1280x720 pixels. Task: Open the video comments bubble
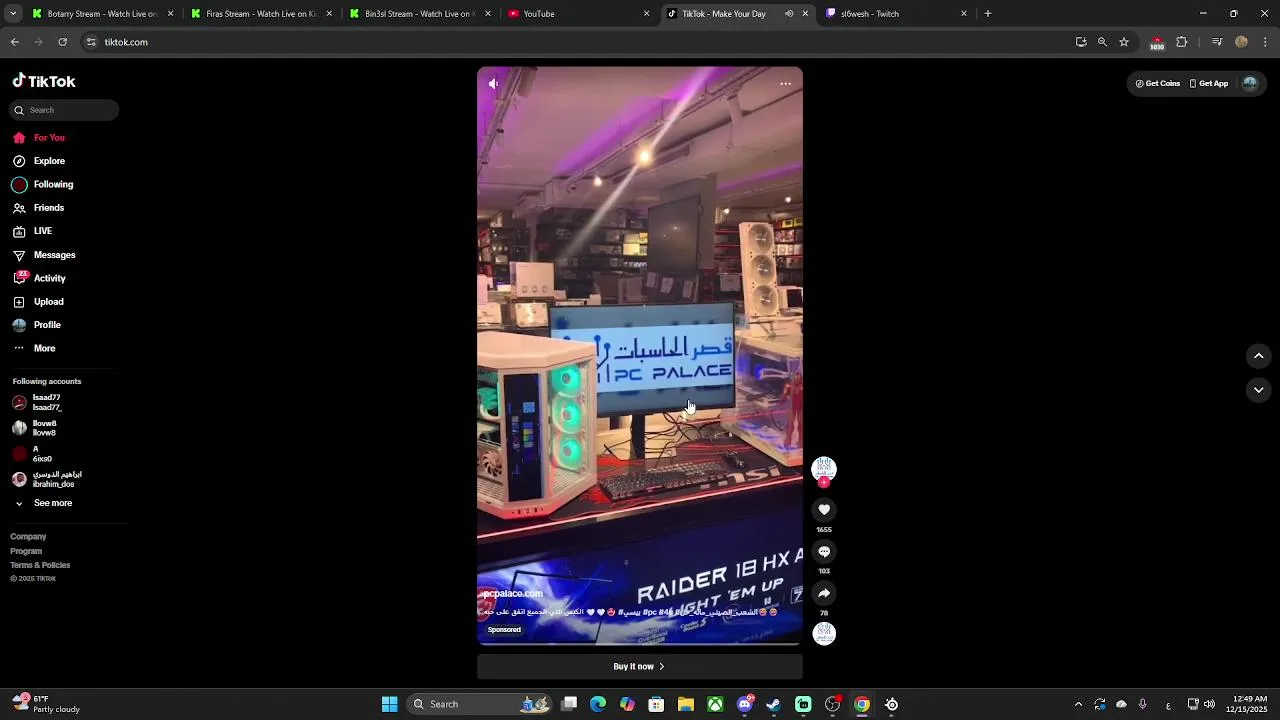coord(824,552)
